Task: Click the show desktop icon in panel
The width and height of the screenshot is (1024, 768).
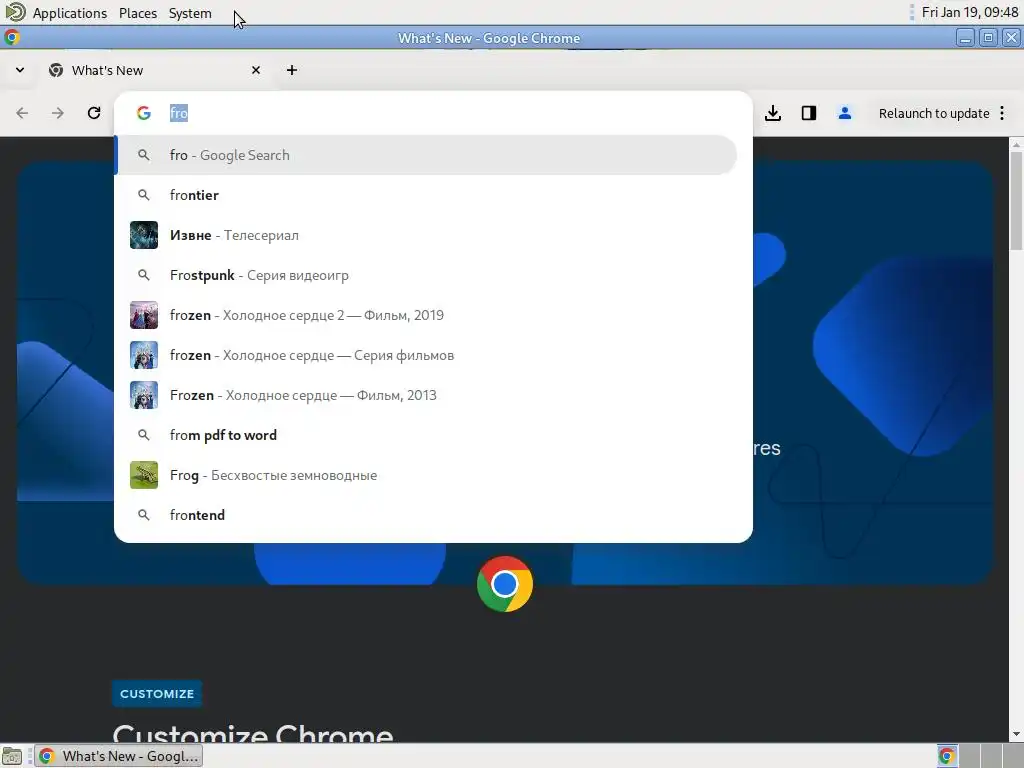Action: click(12, 756)
